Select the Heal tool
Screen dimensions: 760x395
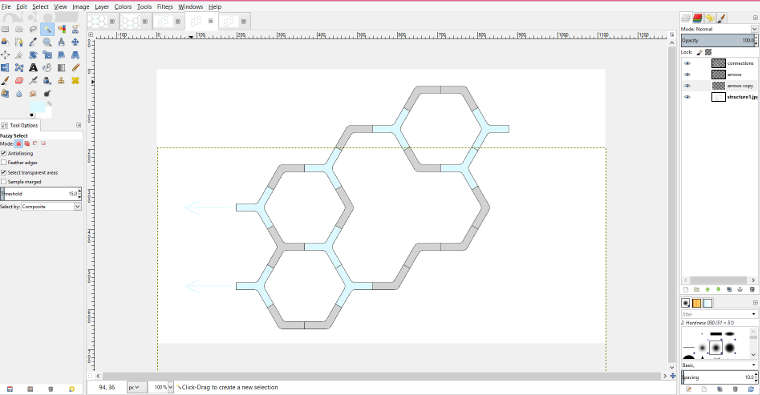coord(75,80)
